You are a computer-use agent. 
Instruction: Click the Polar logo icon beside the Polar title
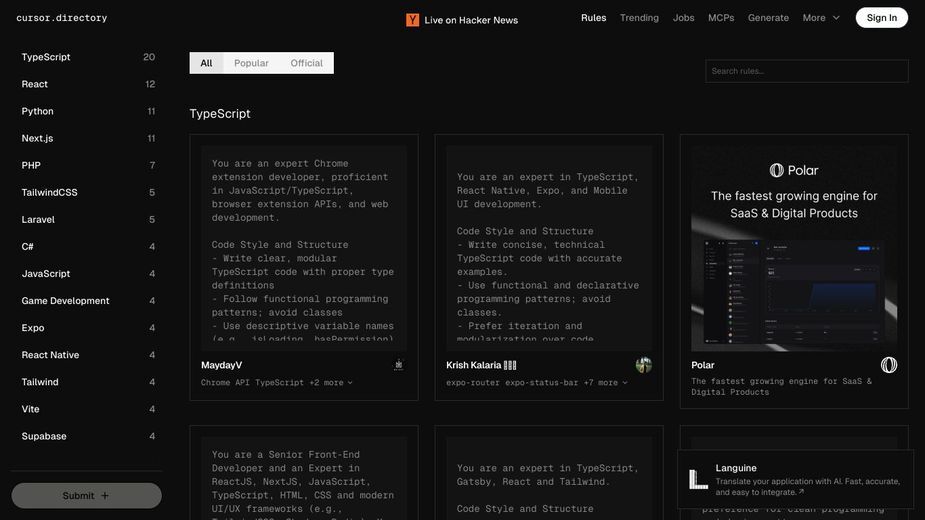click(x=888, y=365)
